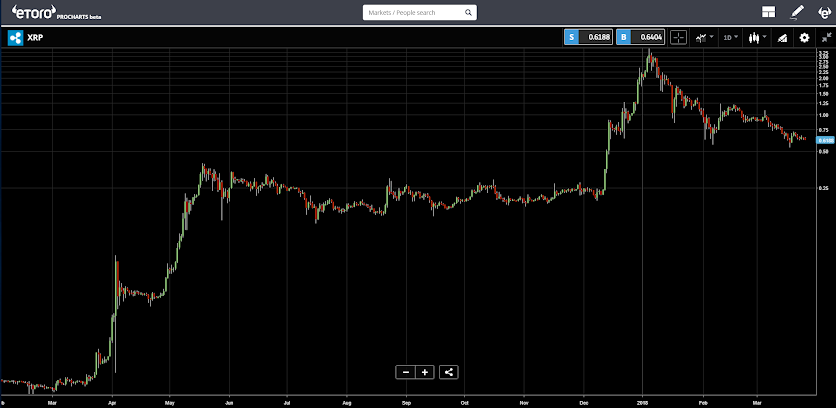
Task: Click the Sell button at 0.6188
Action: pyautogui.click(x=588, y=37)
